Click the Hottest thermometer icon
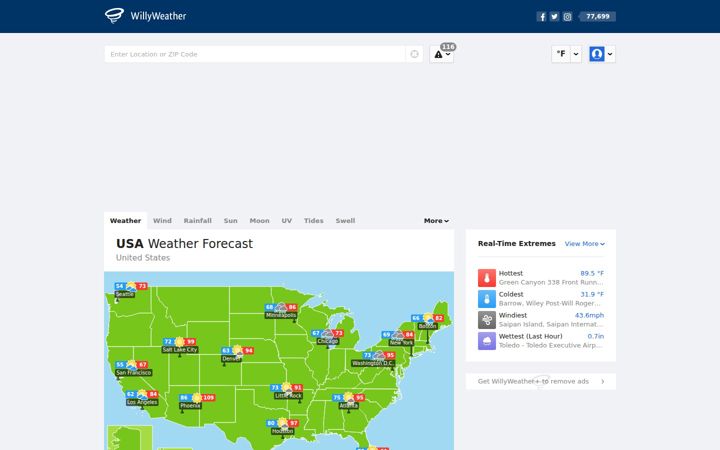 [x=487, y=278]
